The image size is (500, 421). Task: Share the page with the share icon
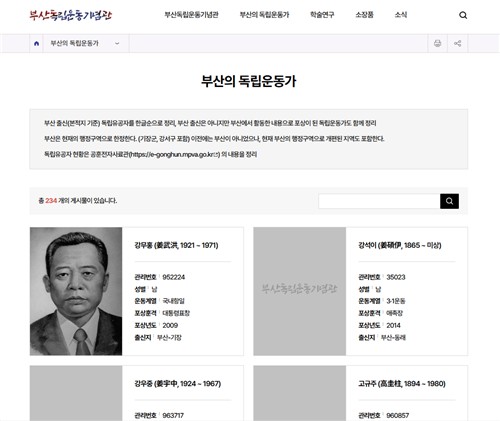[x=458, y=43]
